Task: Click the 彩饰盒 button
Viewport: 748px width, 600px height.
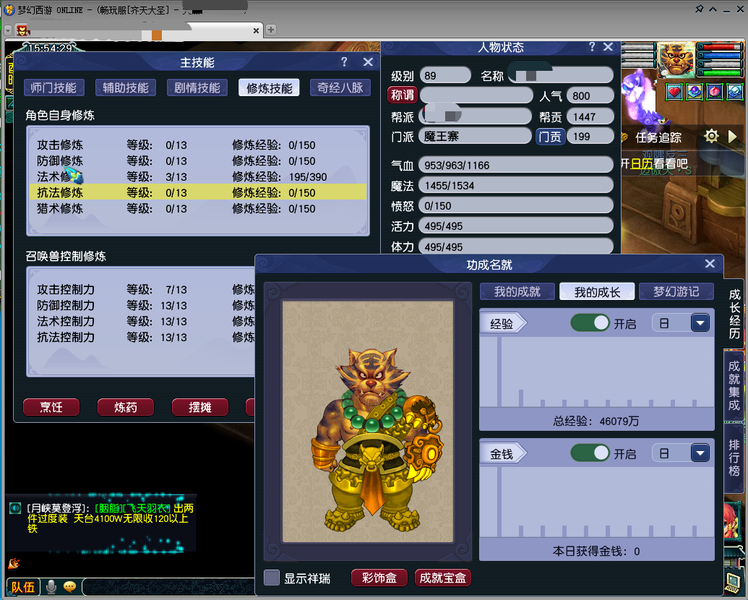Action: pos(378,577)
